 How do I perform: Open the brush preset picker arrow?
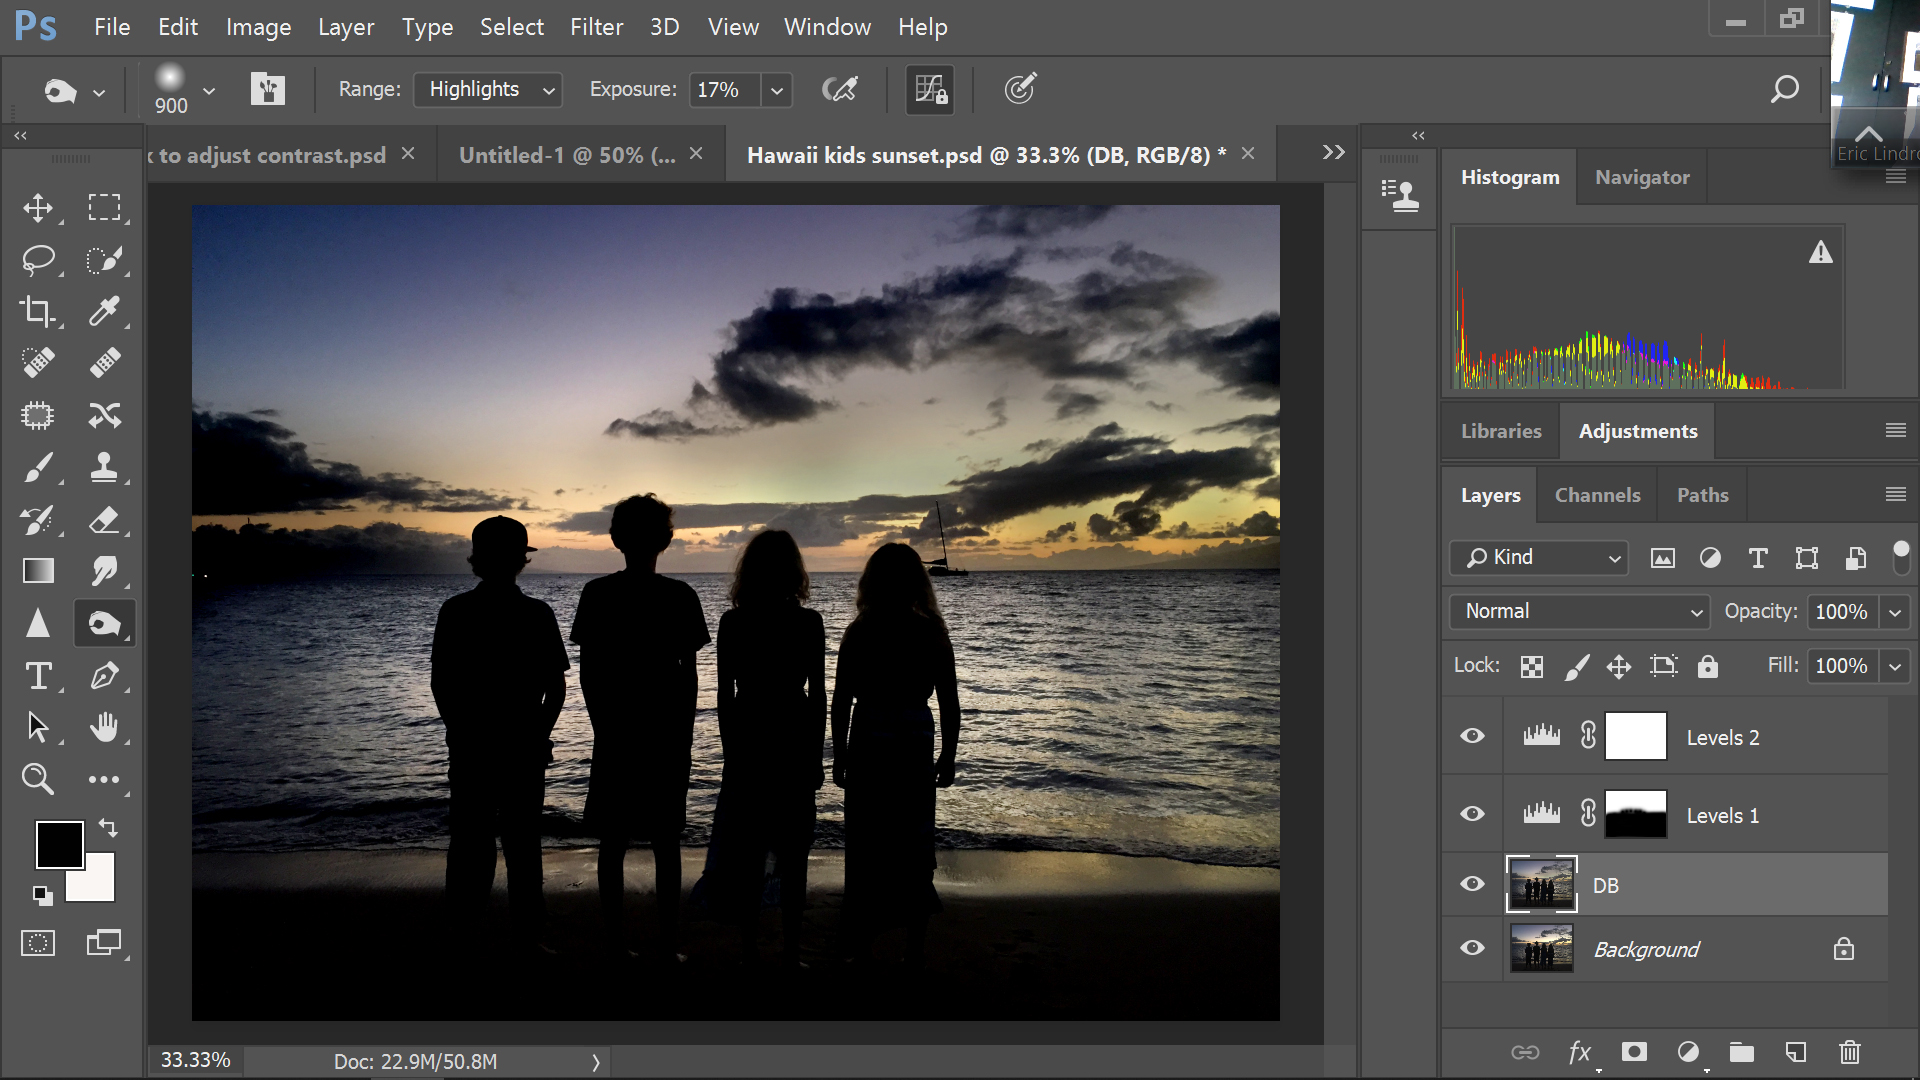[x=209, y=90]
